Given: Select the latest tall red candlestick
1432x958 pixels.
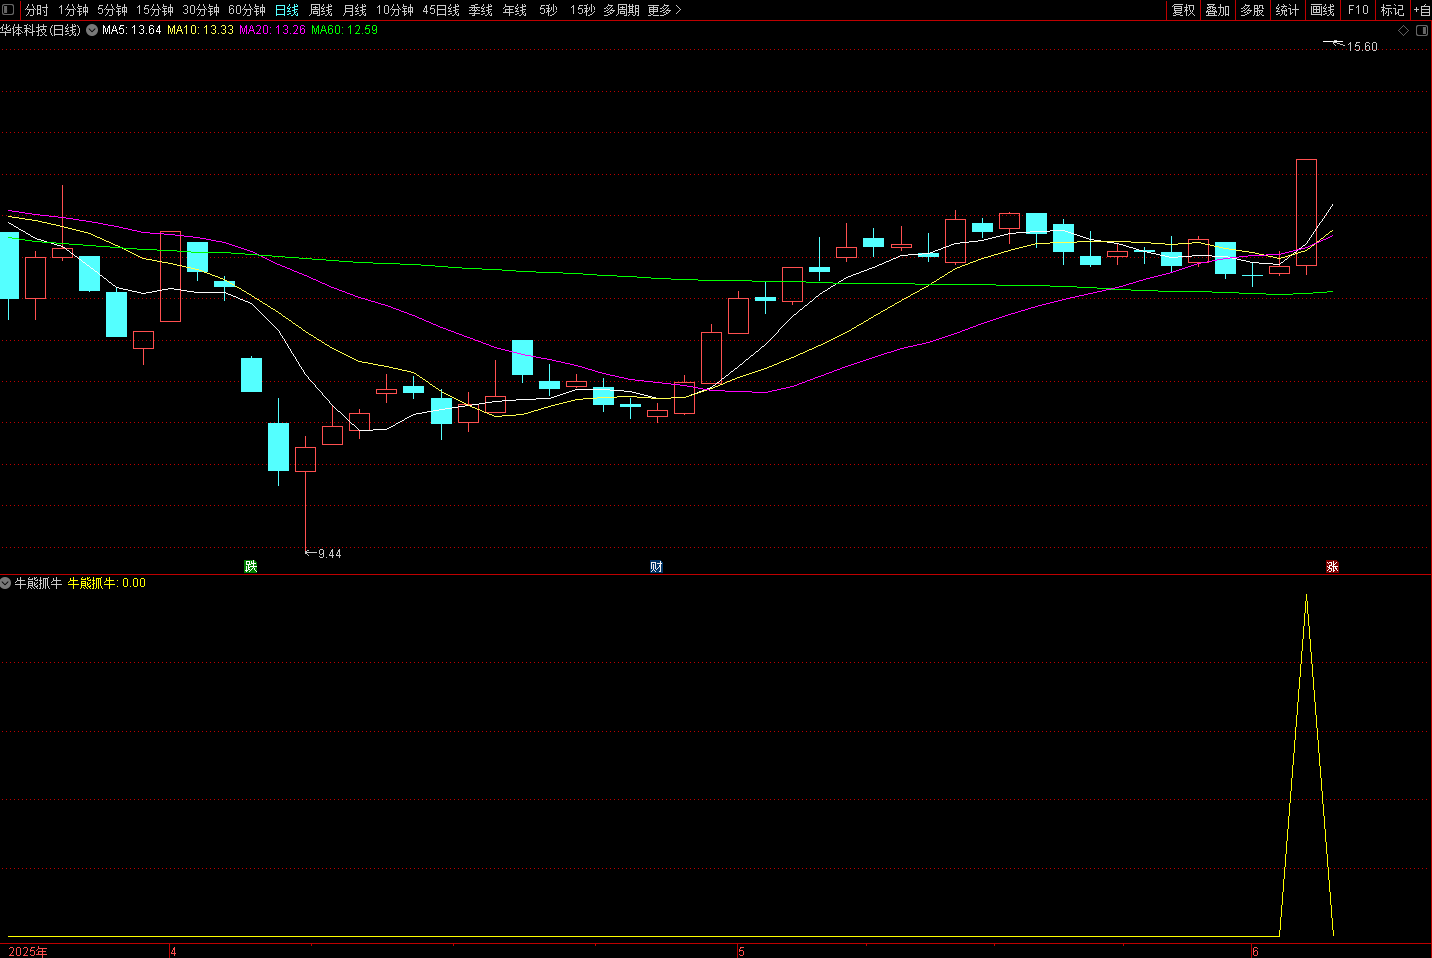Looking at the screenshot, I should pyautogui.click(x=1306, y=212).
